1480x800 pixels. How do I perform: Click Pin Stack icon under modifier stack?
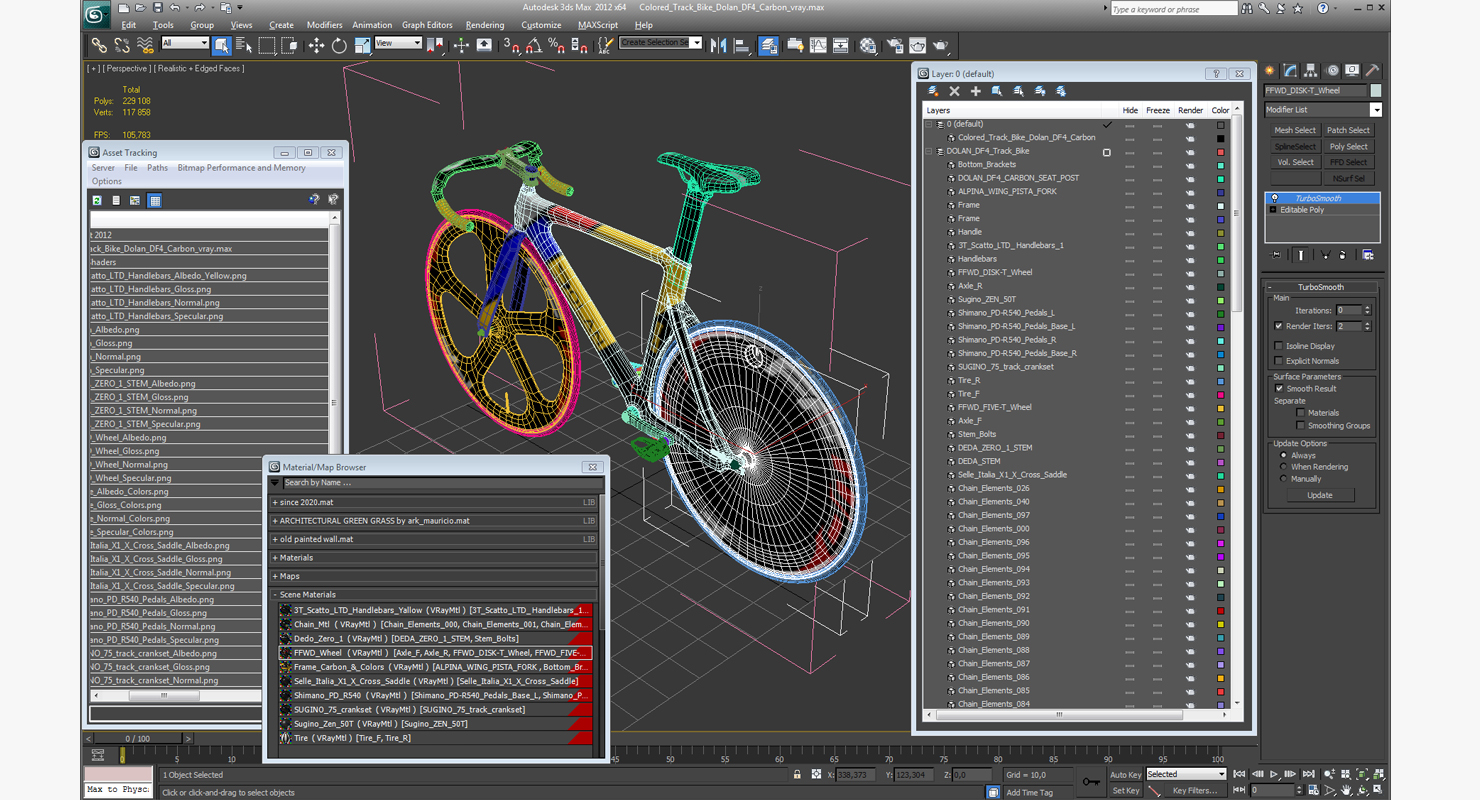pos(1275,255)
